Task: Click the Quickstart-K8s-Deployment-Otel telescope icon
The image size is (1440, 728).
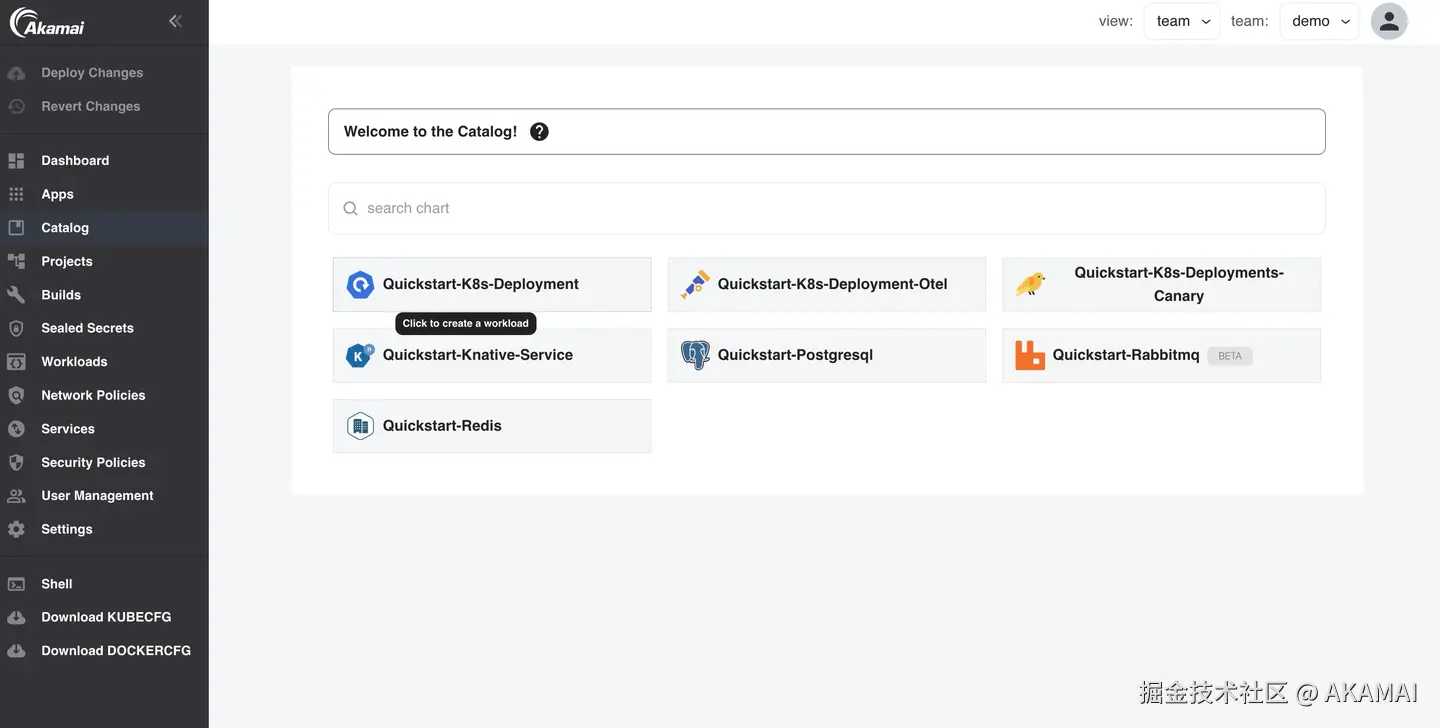Action: 695,285
